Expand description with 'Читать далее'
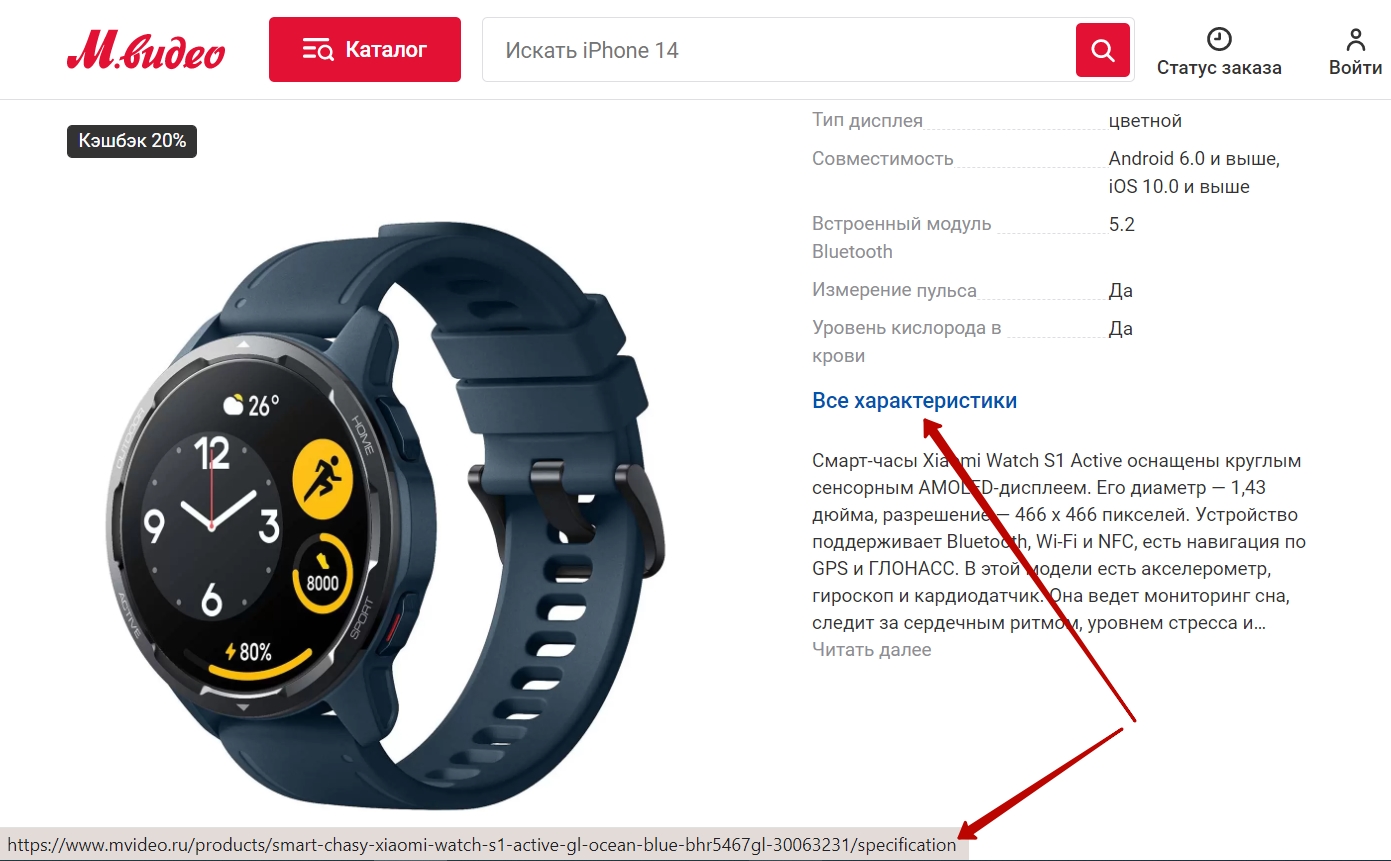1391x861 pixels. click(x=871, y=650)
